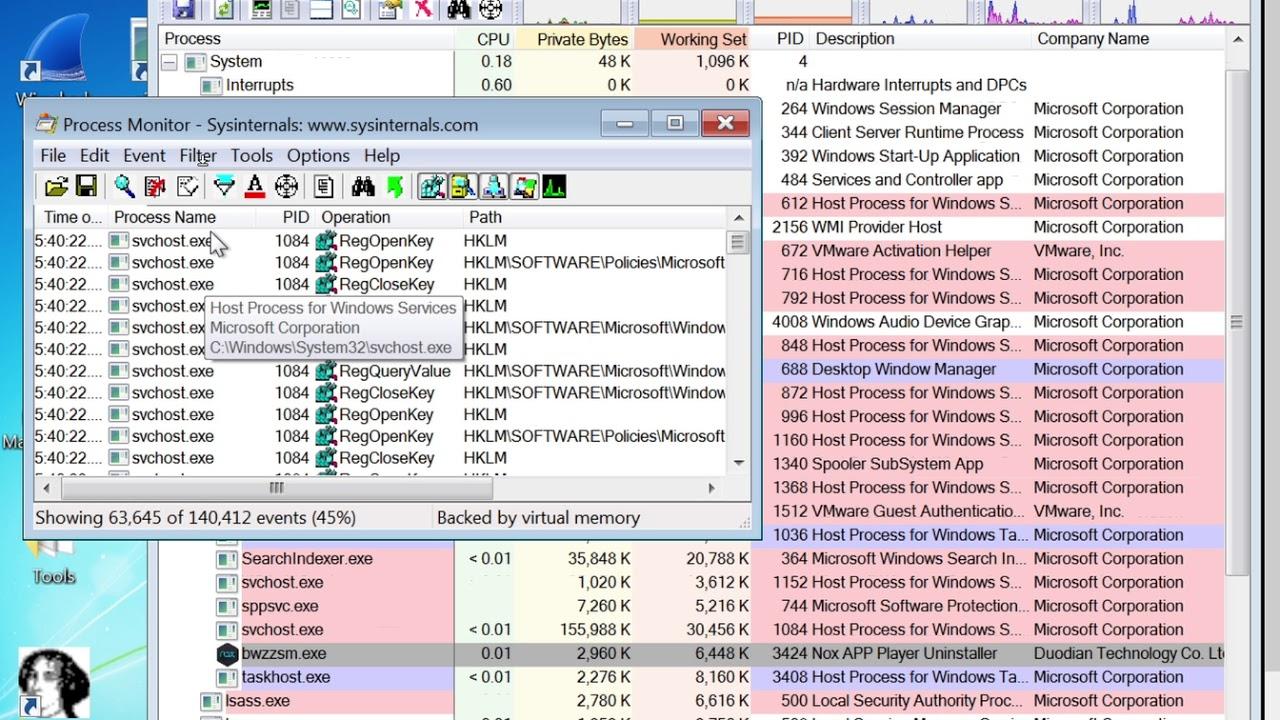
Task: Toggle Show Registry Activity filter
Action: 432,186
